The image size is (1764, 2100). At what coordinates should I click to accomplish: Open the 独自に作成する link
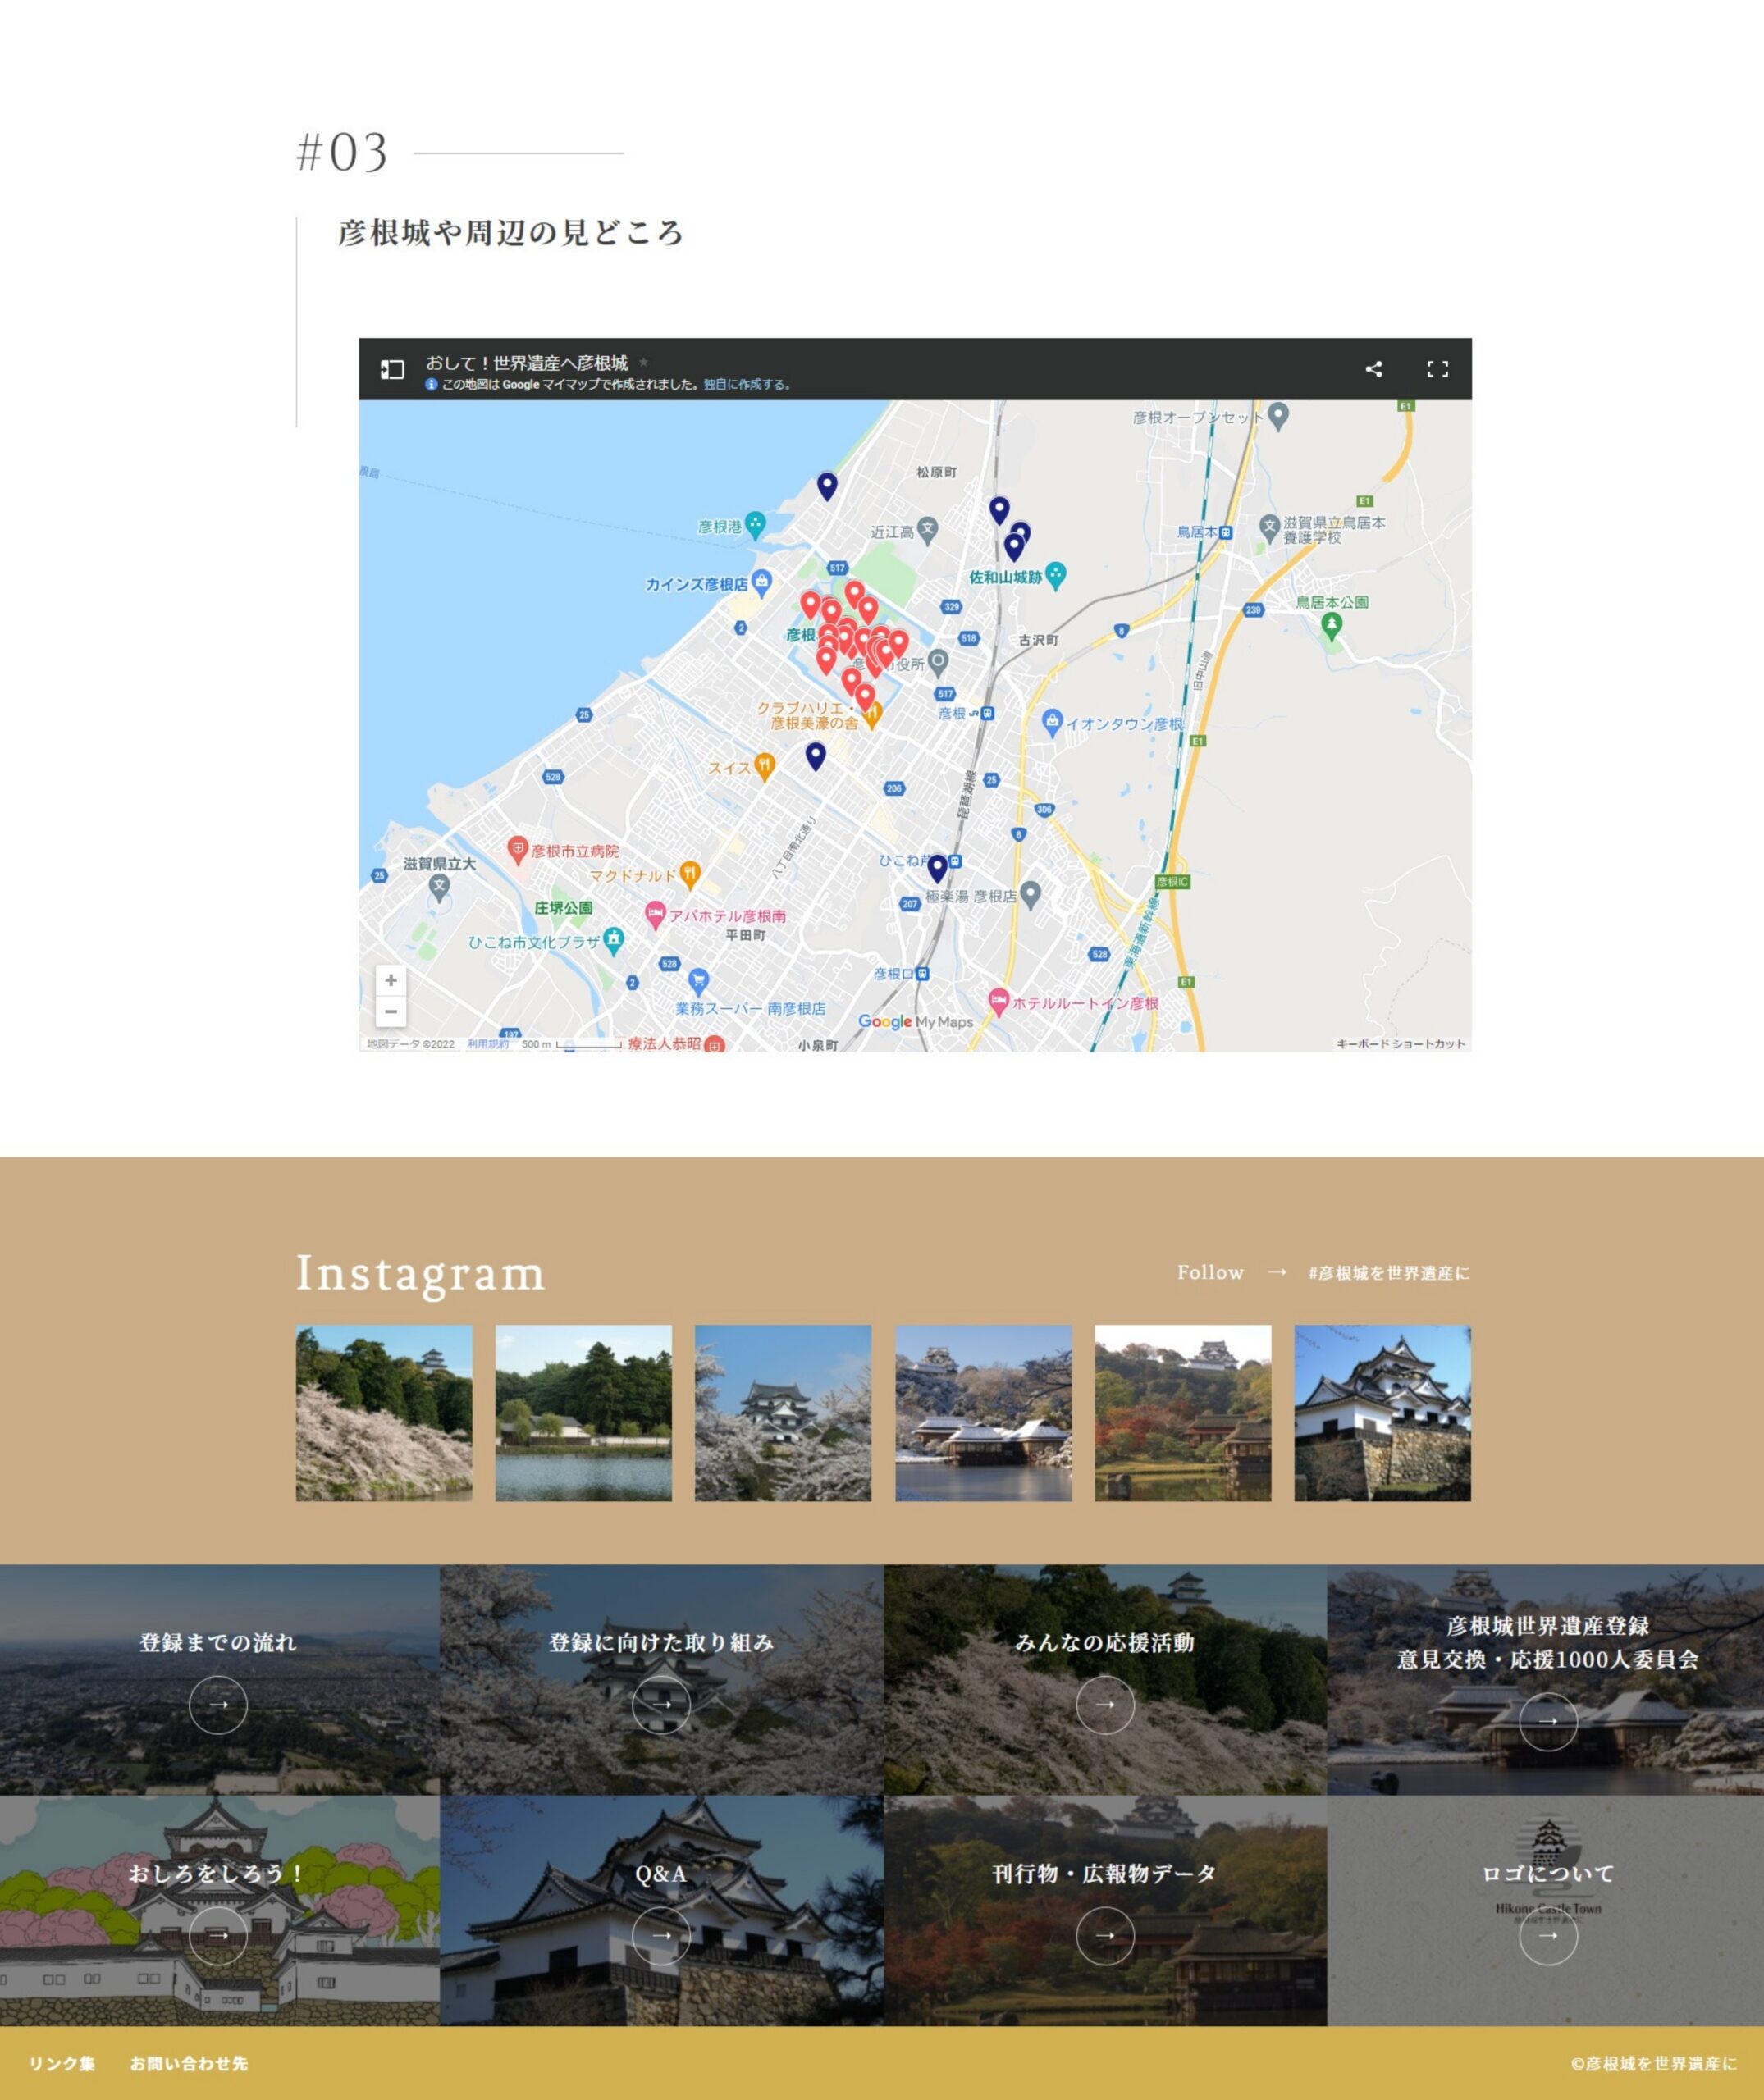pos(746,384)
